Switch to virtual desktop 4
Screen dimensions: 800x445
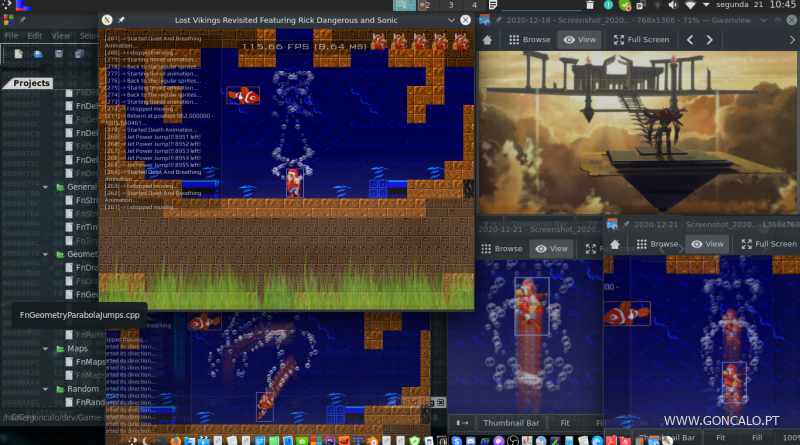pyautogui.click(x=474, y=5)
